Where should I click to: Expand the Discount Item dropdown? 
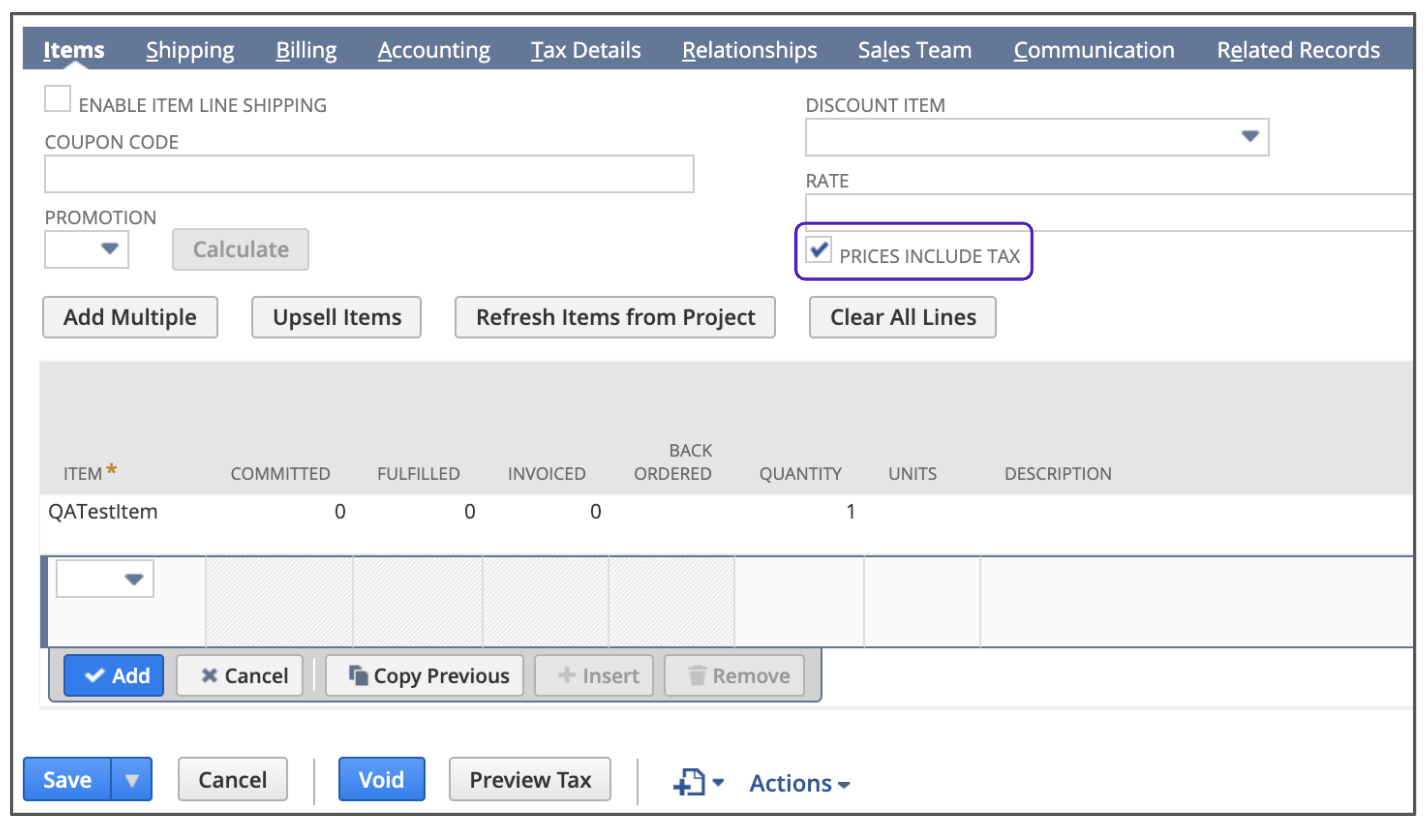point(1249,137)
